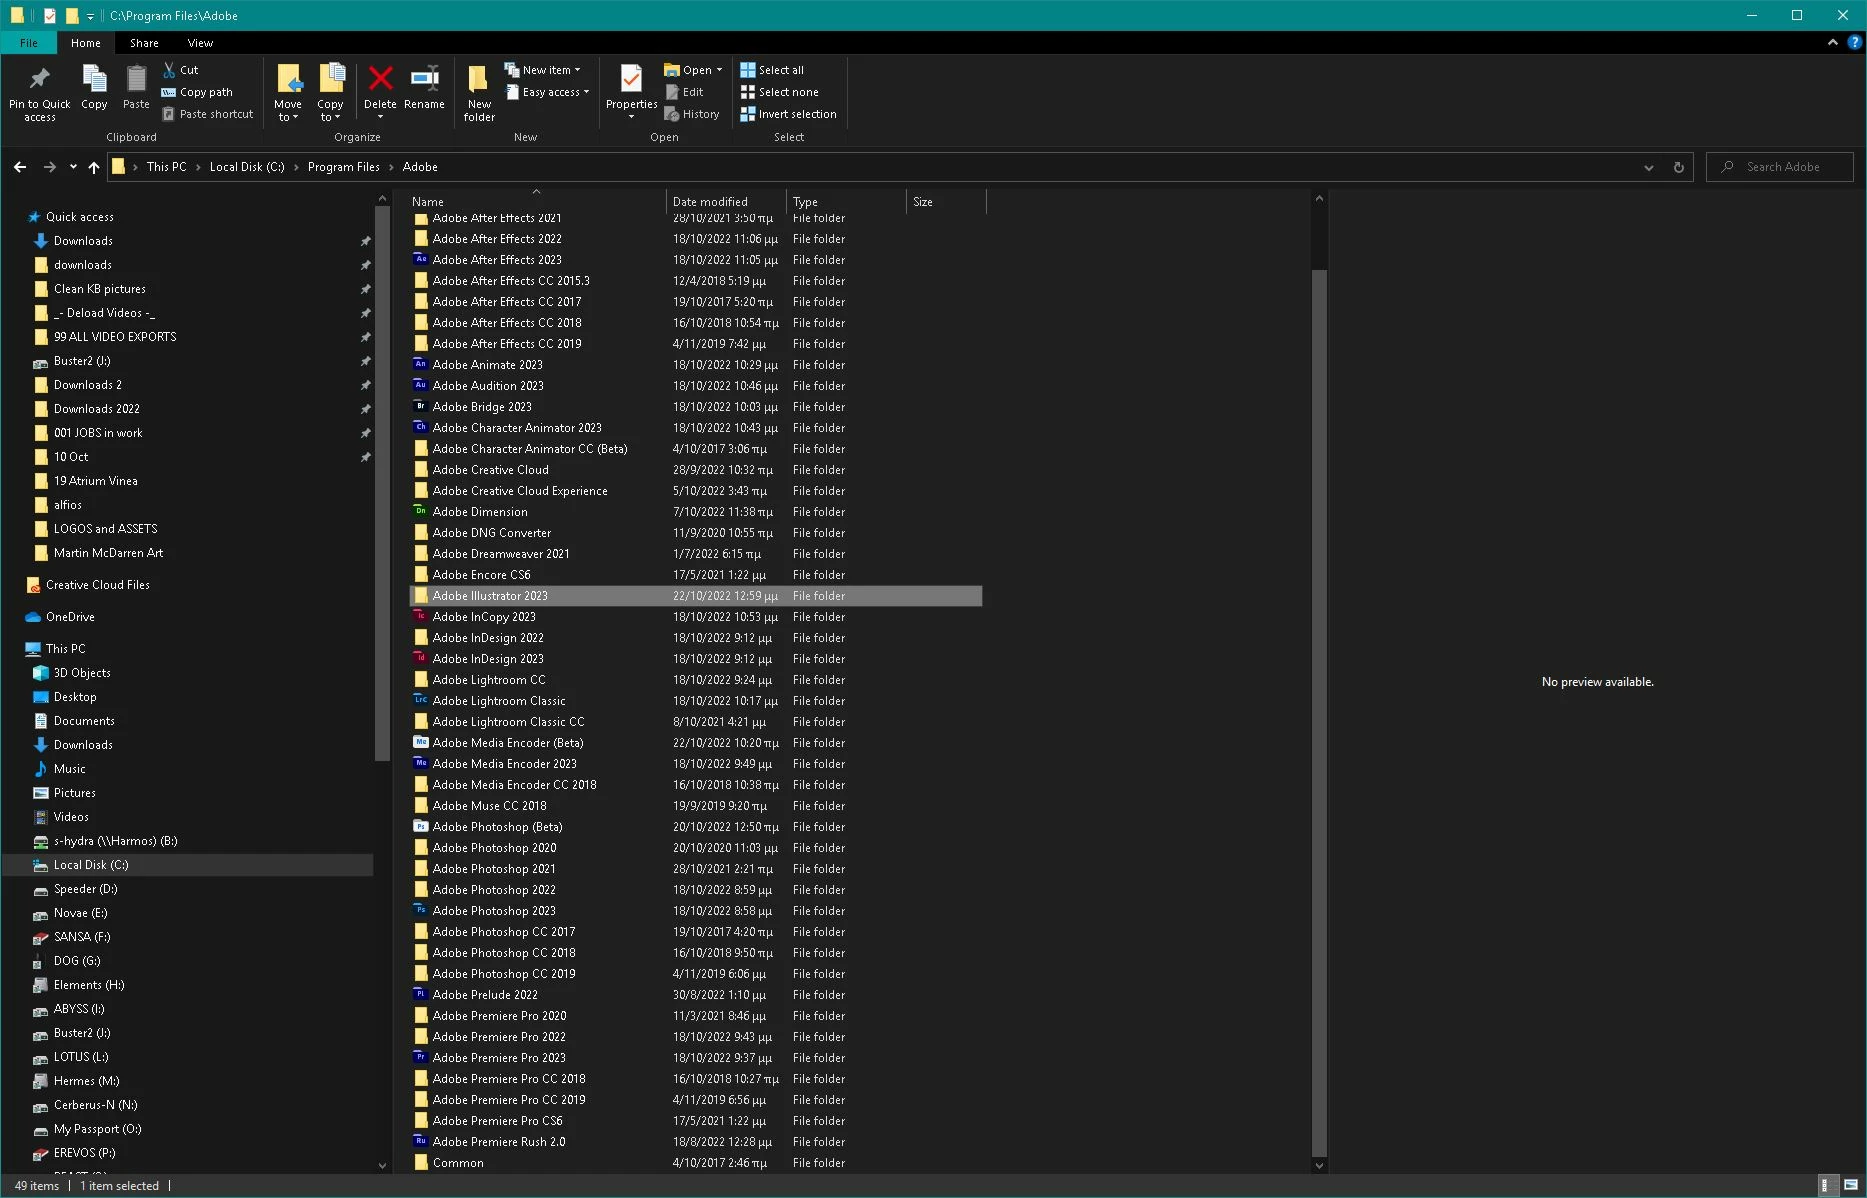Select Adobe Lightroom Classic folder
This screenshot has height=1198, width=1867.
(x=696, y=701)
